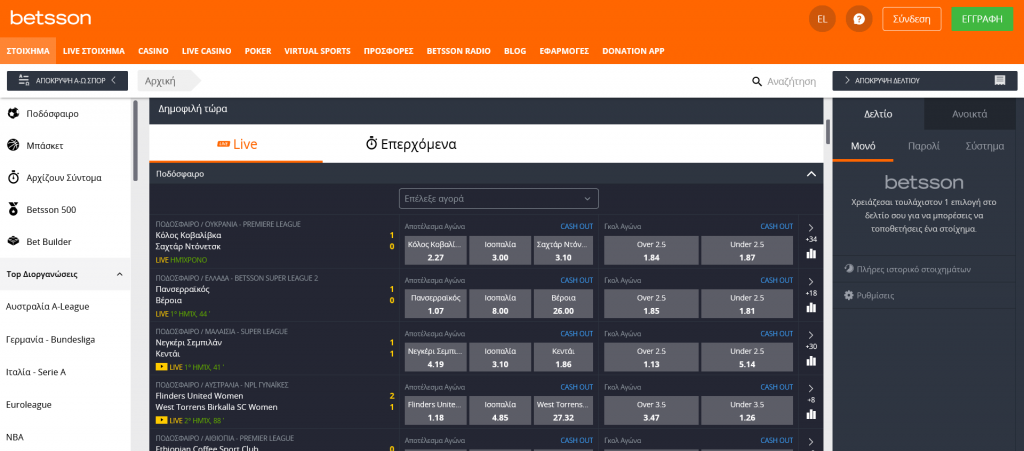
Task: Collapse the Top Διοργανώσεις section
Action: coord(120,274)
